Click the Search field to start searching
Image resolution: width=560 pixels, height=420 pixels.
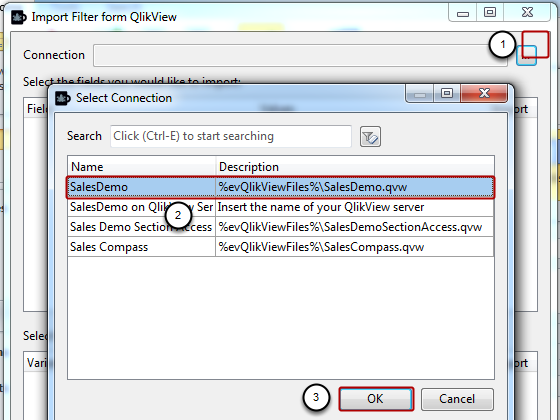[231, 136]
